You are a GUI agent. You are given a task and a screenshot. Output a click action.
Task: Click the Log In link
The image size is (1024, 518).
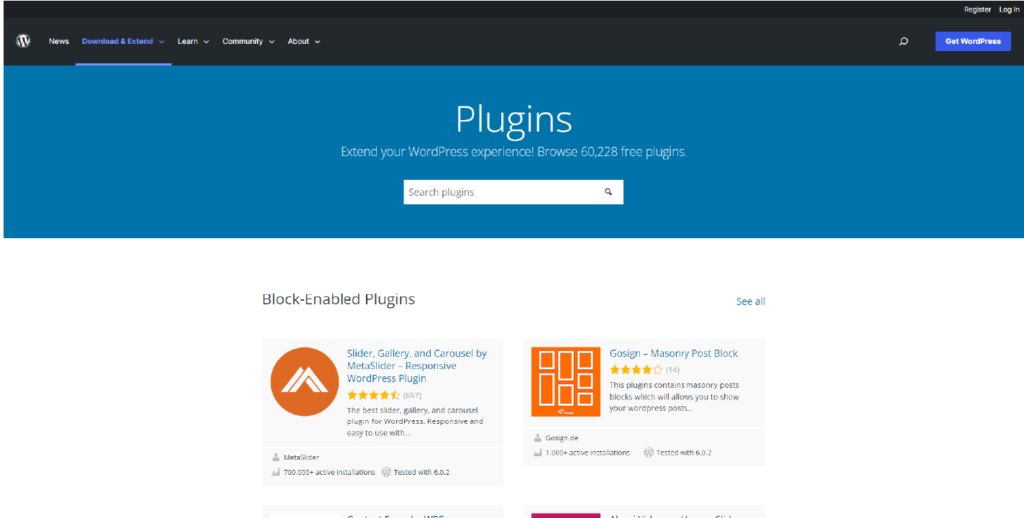click(x=1009, y=10)
